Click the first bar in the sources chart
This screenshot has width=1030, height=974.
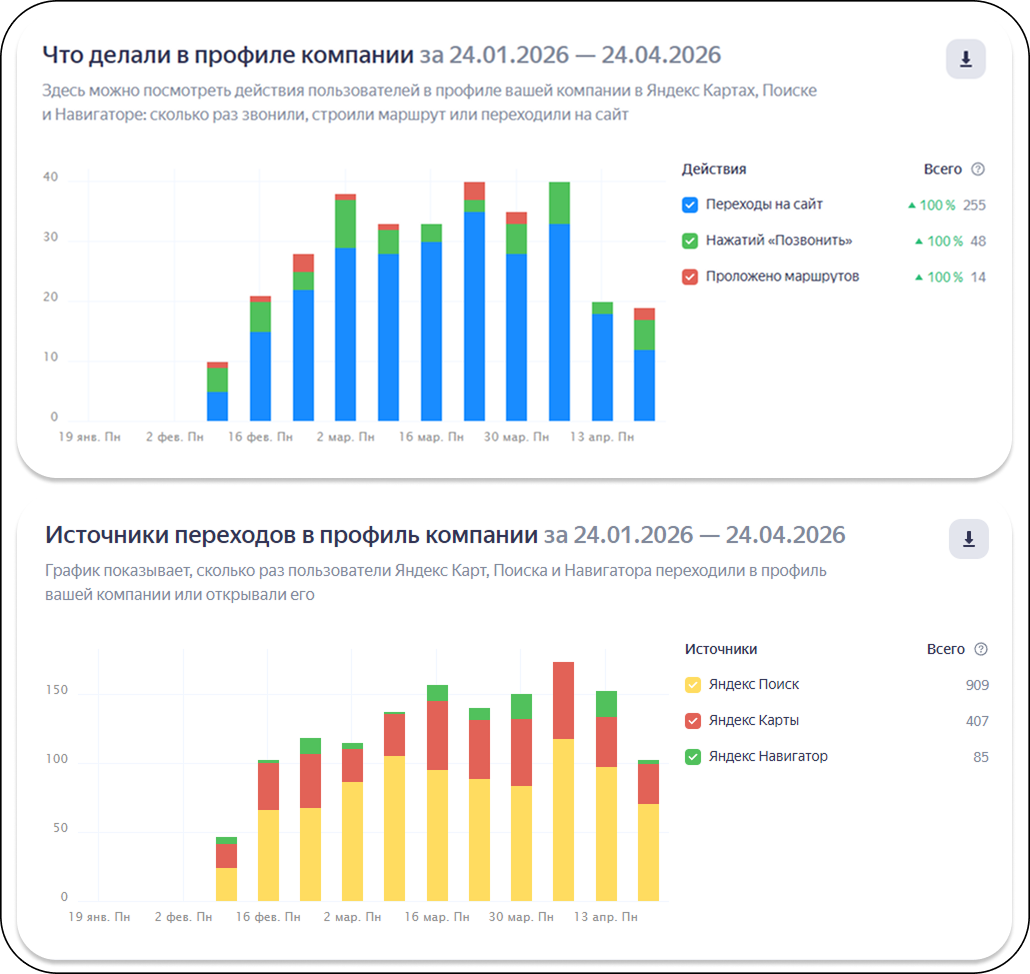coord(226,869)
